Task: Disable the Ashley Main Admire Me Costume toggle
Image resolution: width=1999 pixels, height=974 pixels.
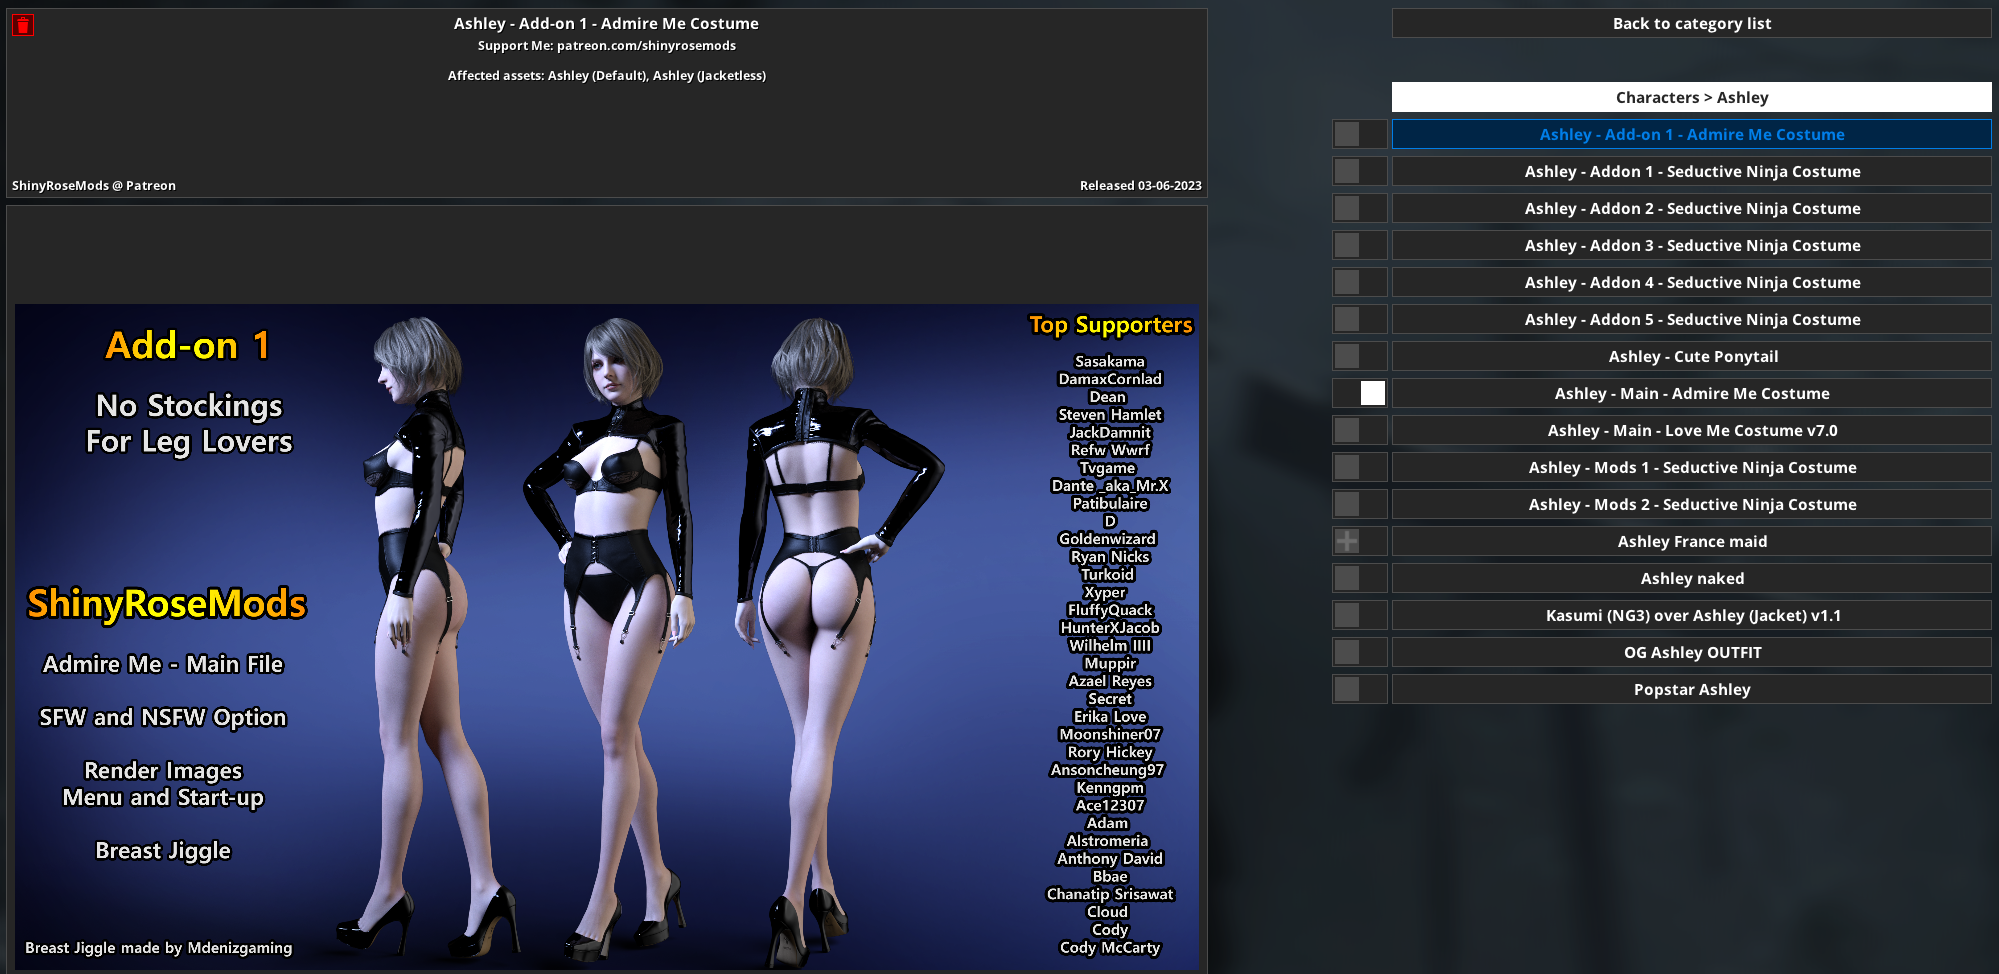Action: (1360, 393)
